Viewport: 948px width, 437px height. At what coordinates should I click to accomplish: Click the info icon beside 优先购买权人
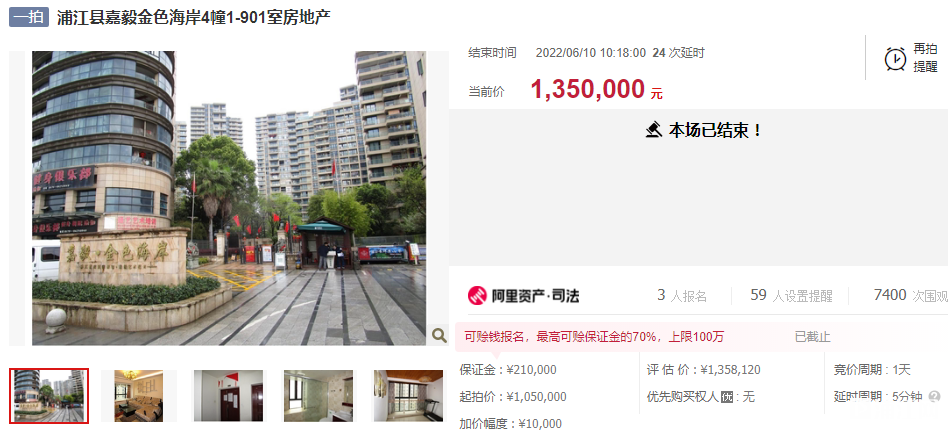[x=727, y=397]
